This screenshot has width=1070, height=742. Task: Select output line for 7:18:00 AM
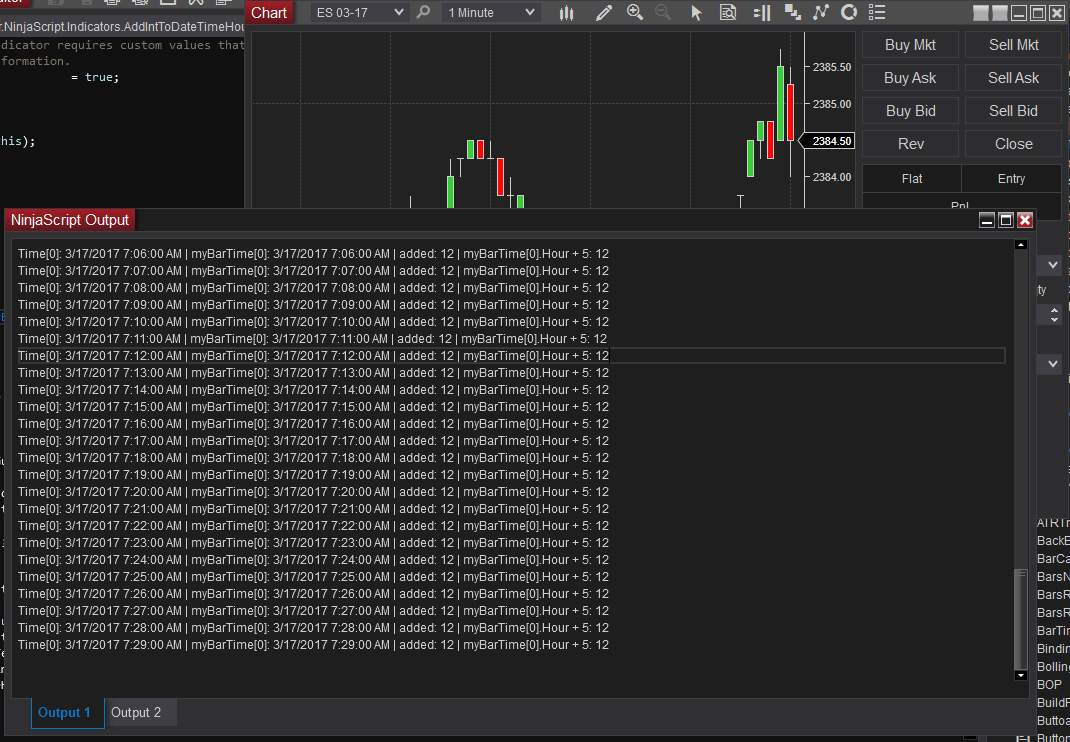(x=313, y=457)
